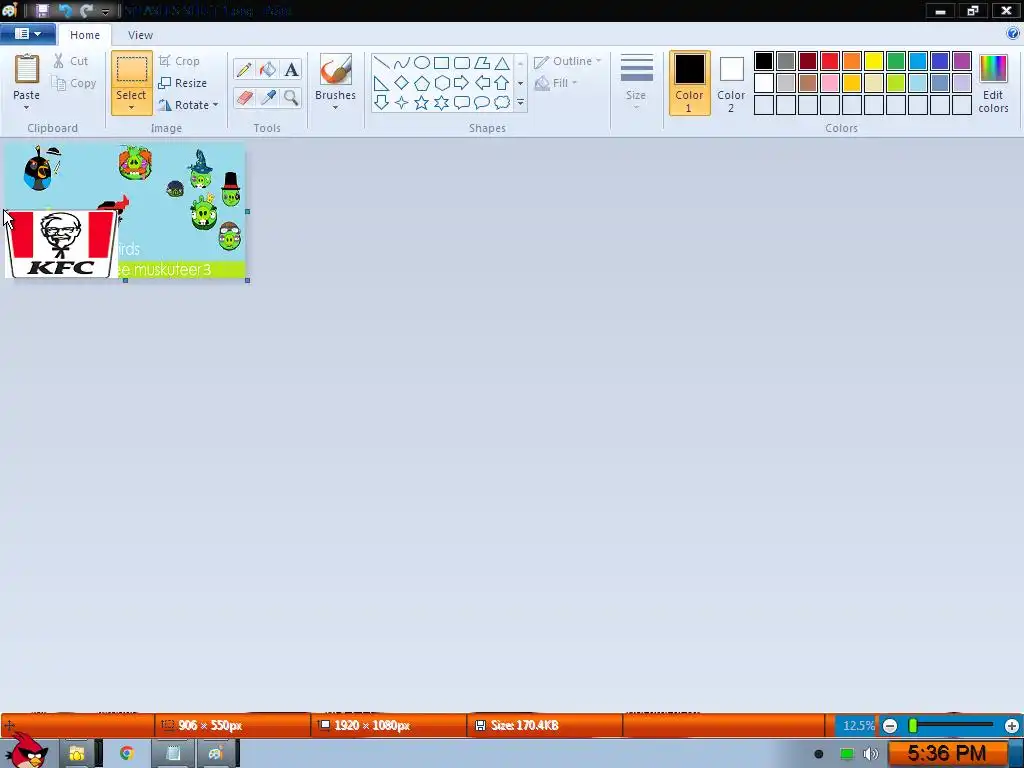
Task: Pick the red color swatch
Action: click(x=830, y=61)
